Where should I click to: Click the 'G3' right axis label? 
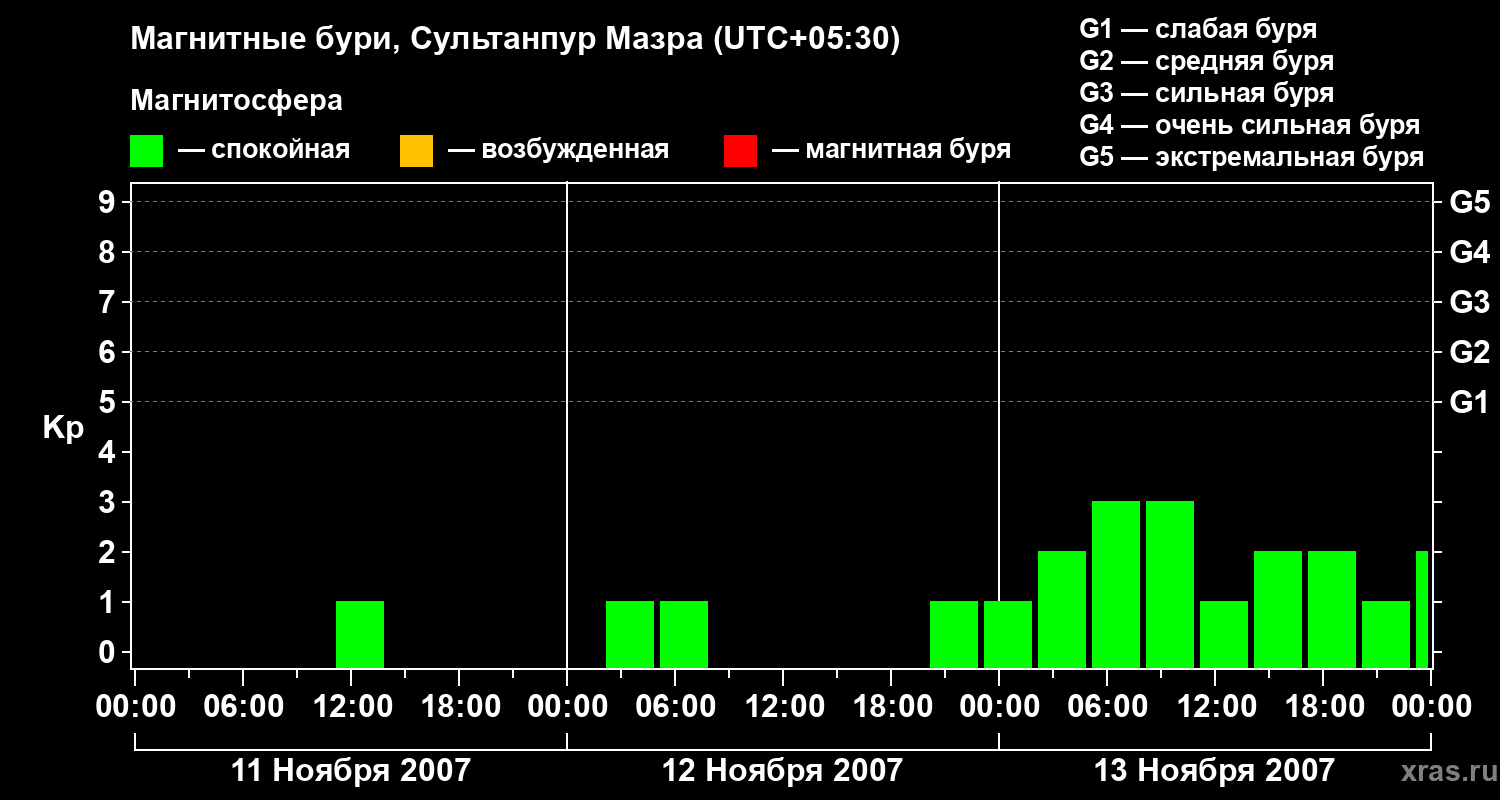(1469, 302)
